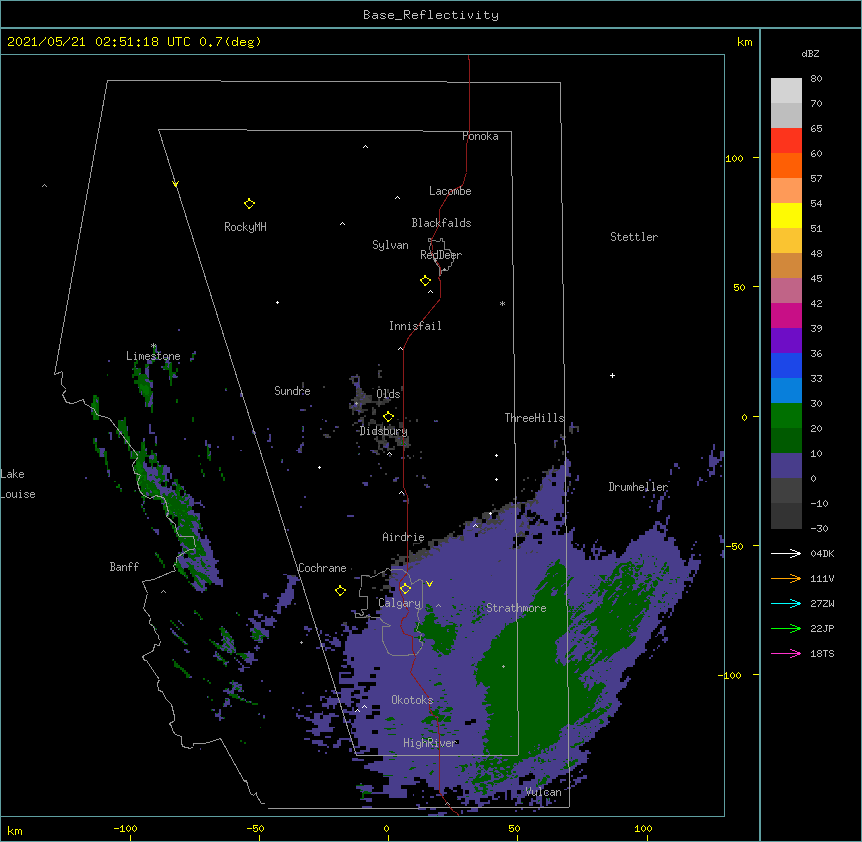The height and width of the screenshot is (842, 862).
Task: Click the Ponoka city label
Action: (x=480, y=136)
